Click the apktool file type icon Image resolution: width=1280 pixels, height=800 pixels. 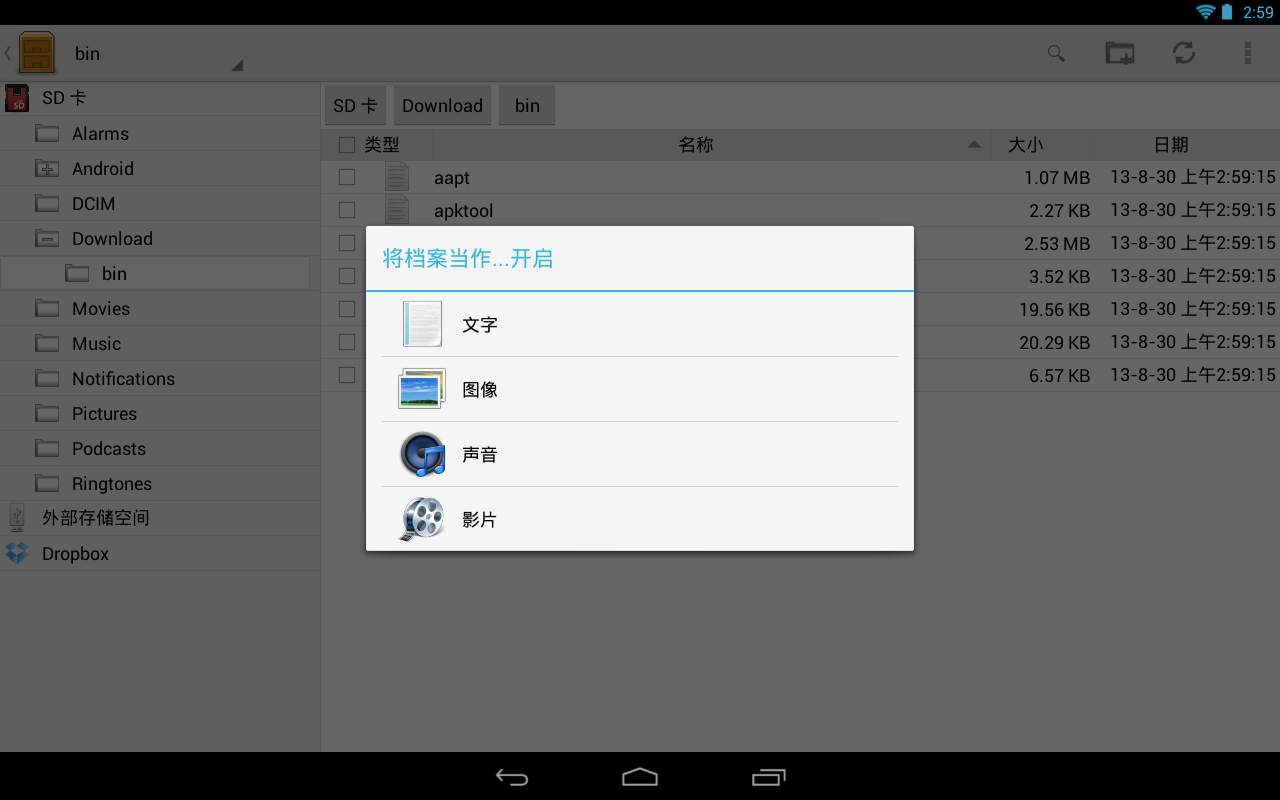point(397,210)
